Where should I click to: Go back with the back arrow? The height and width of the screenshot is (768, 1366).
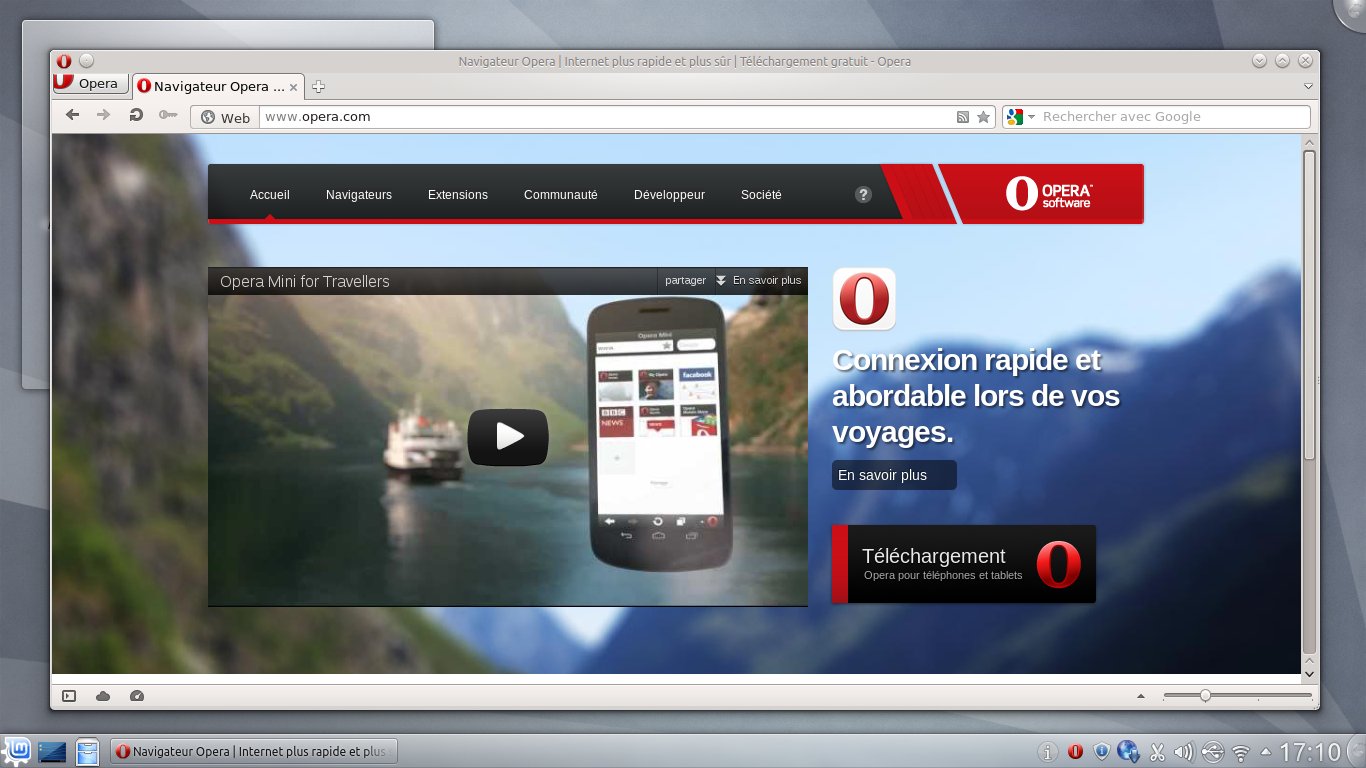click(x=72, y=115)
